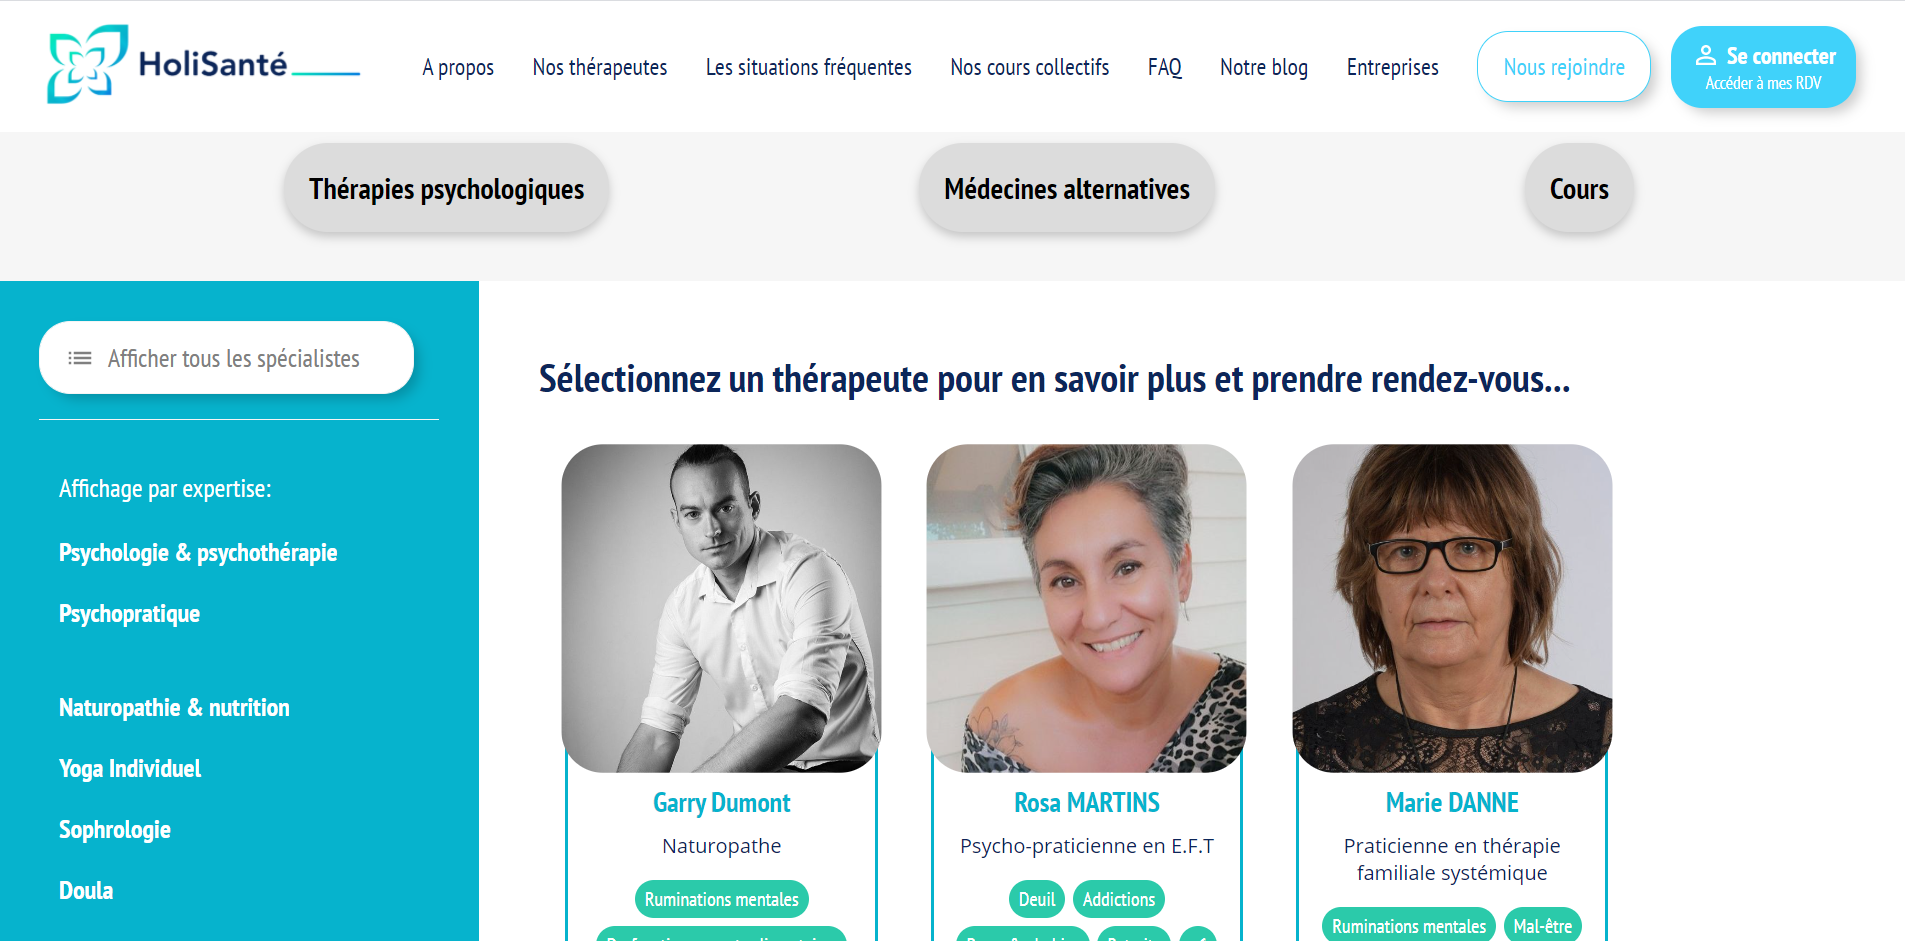The width and height of the screenshot is (1905, 941).
Task: Choose the Sophrologie expertise filter
Action: click(x=115, y=830)
